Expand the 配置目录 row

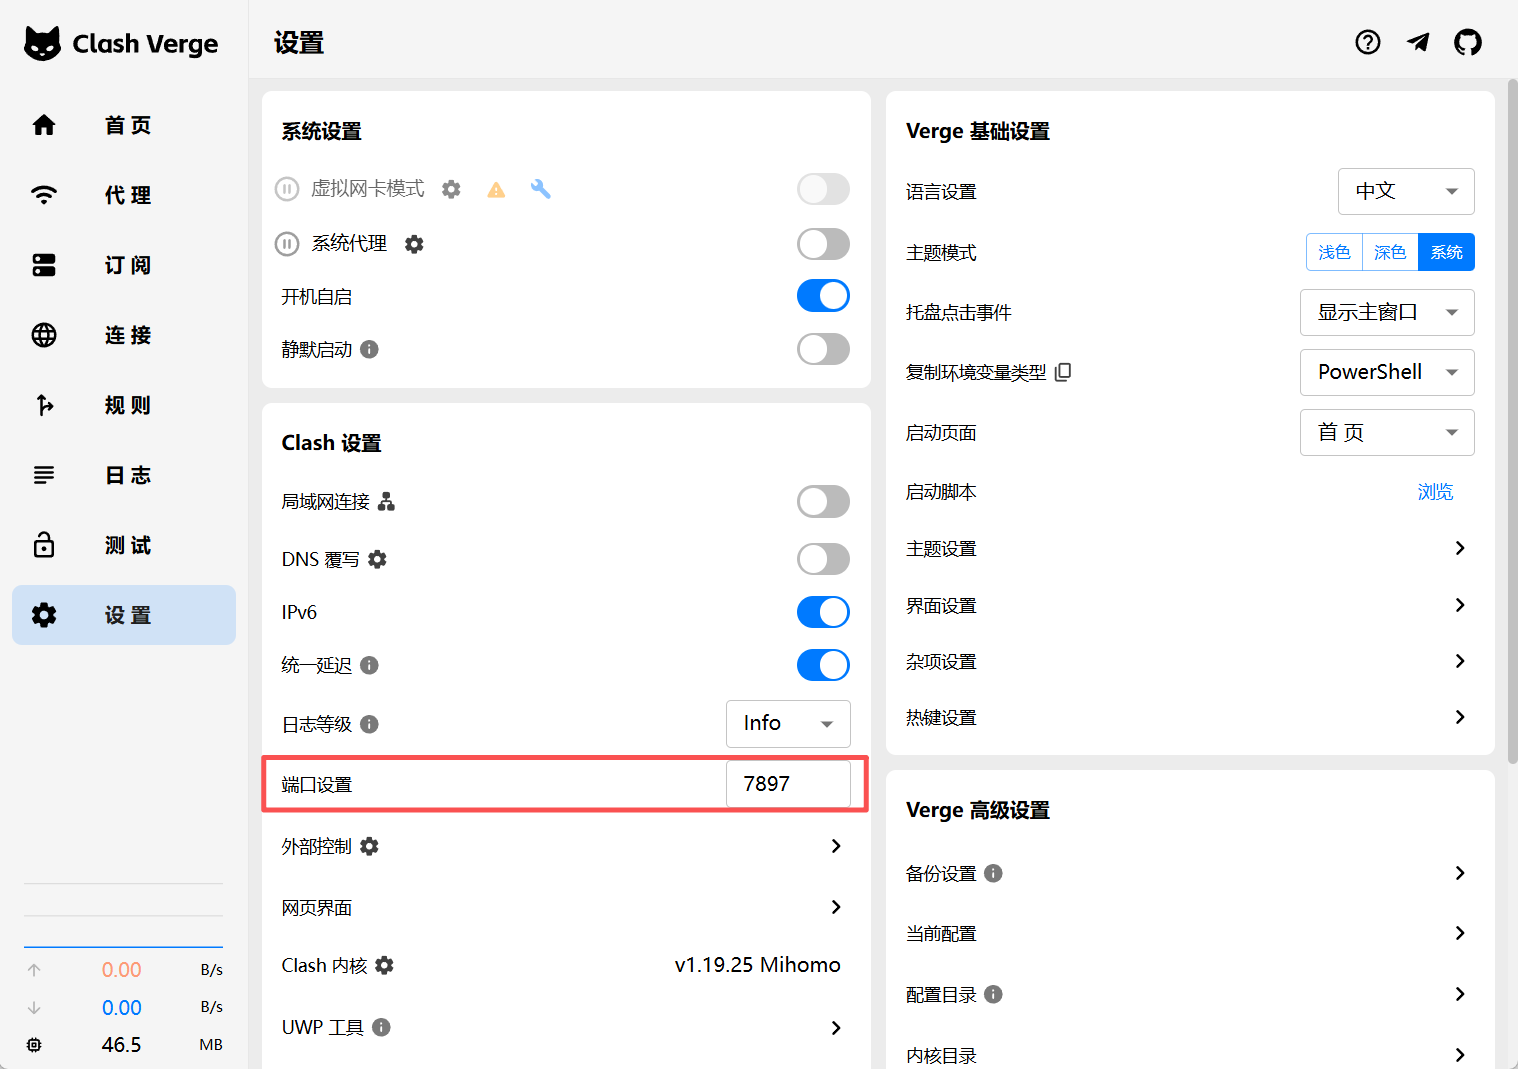(x=1189, y=994)
